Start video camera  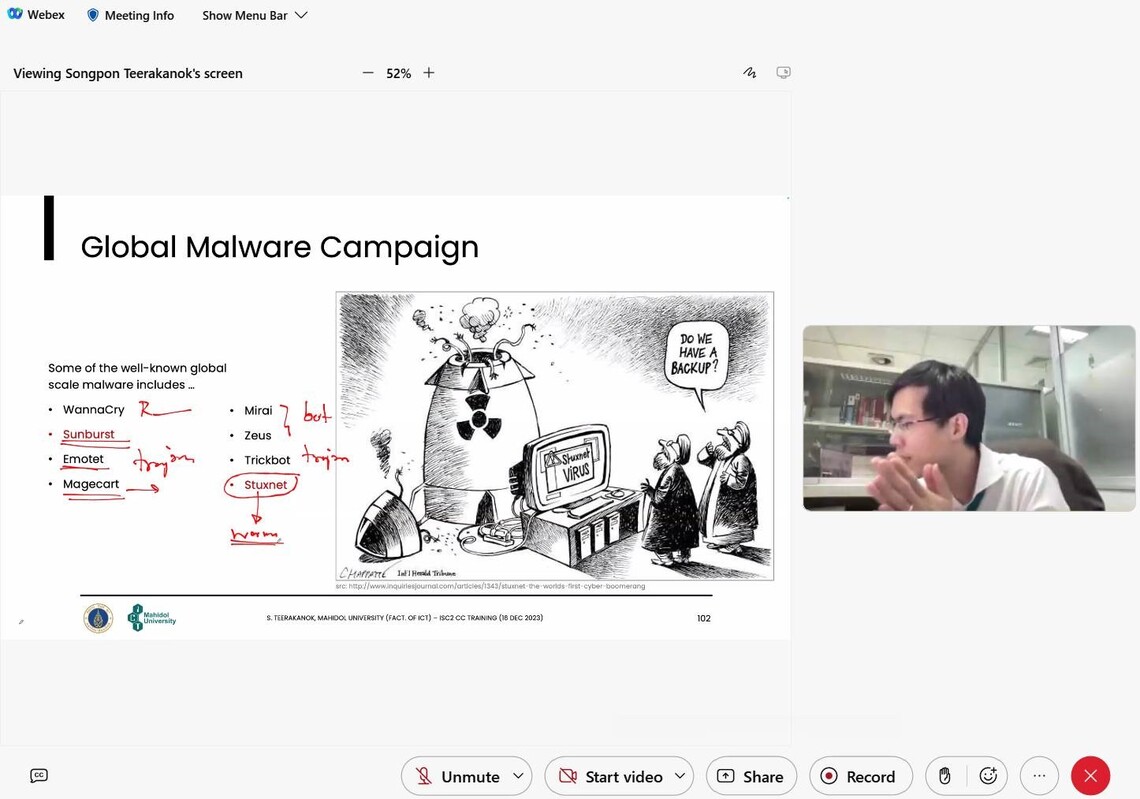point(611,776)
